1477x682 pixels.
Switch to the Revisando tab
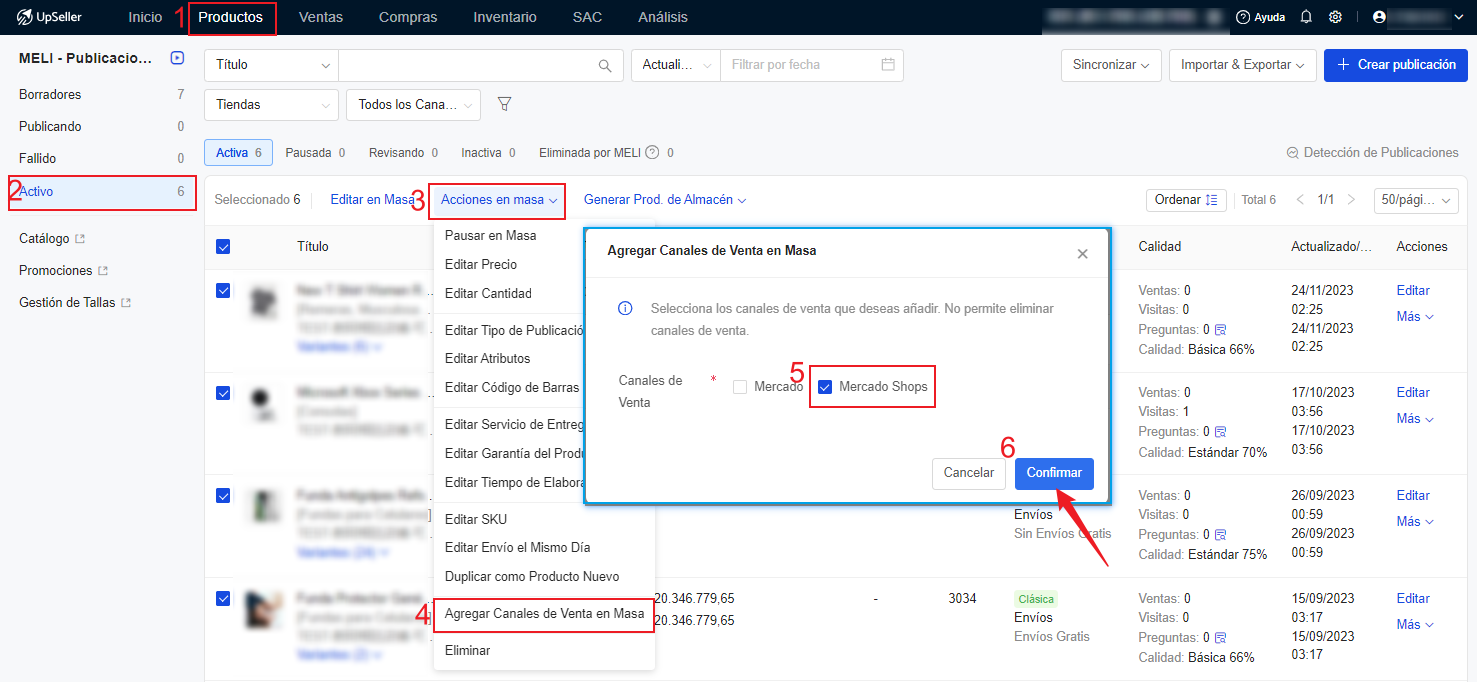pos(403,153)
